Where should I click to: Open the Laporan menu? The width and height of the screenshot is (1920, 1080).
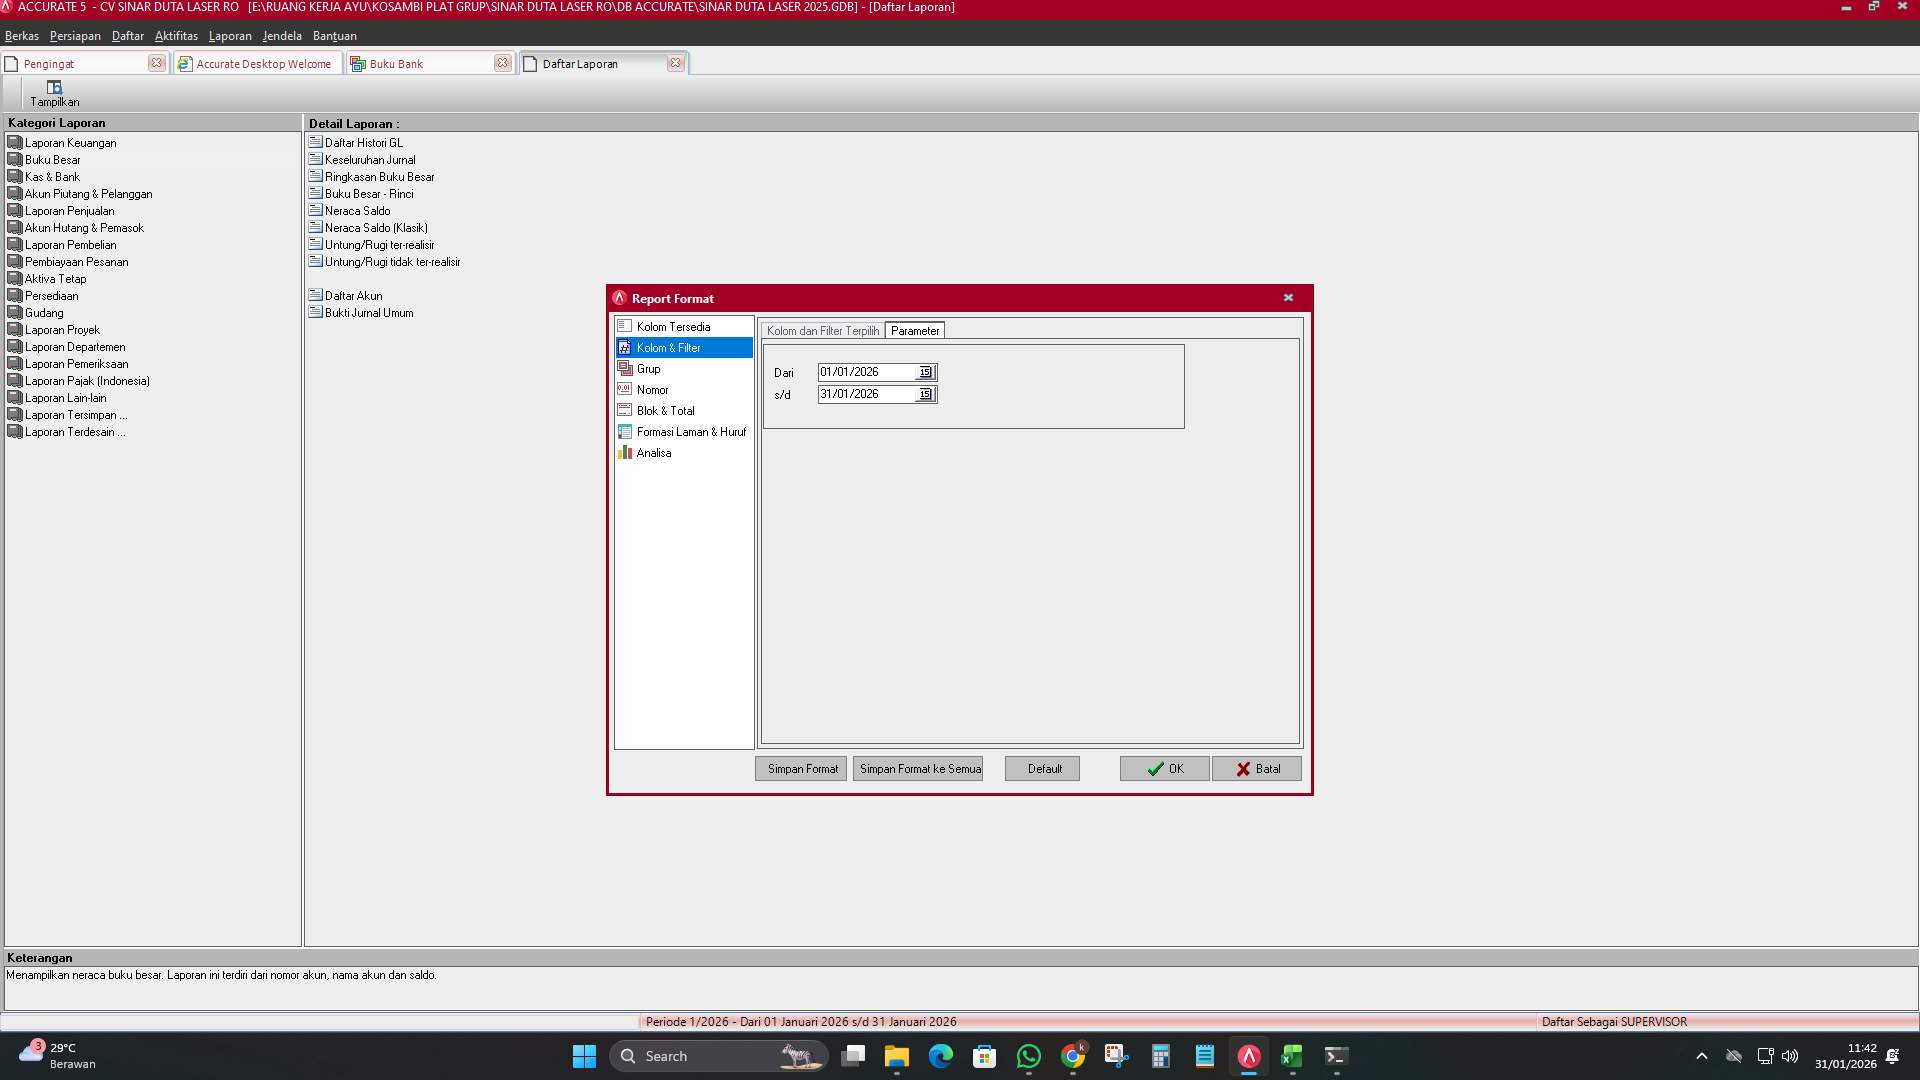[230, 35]
